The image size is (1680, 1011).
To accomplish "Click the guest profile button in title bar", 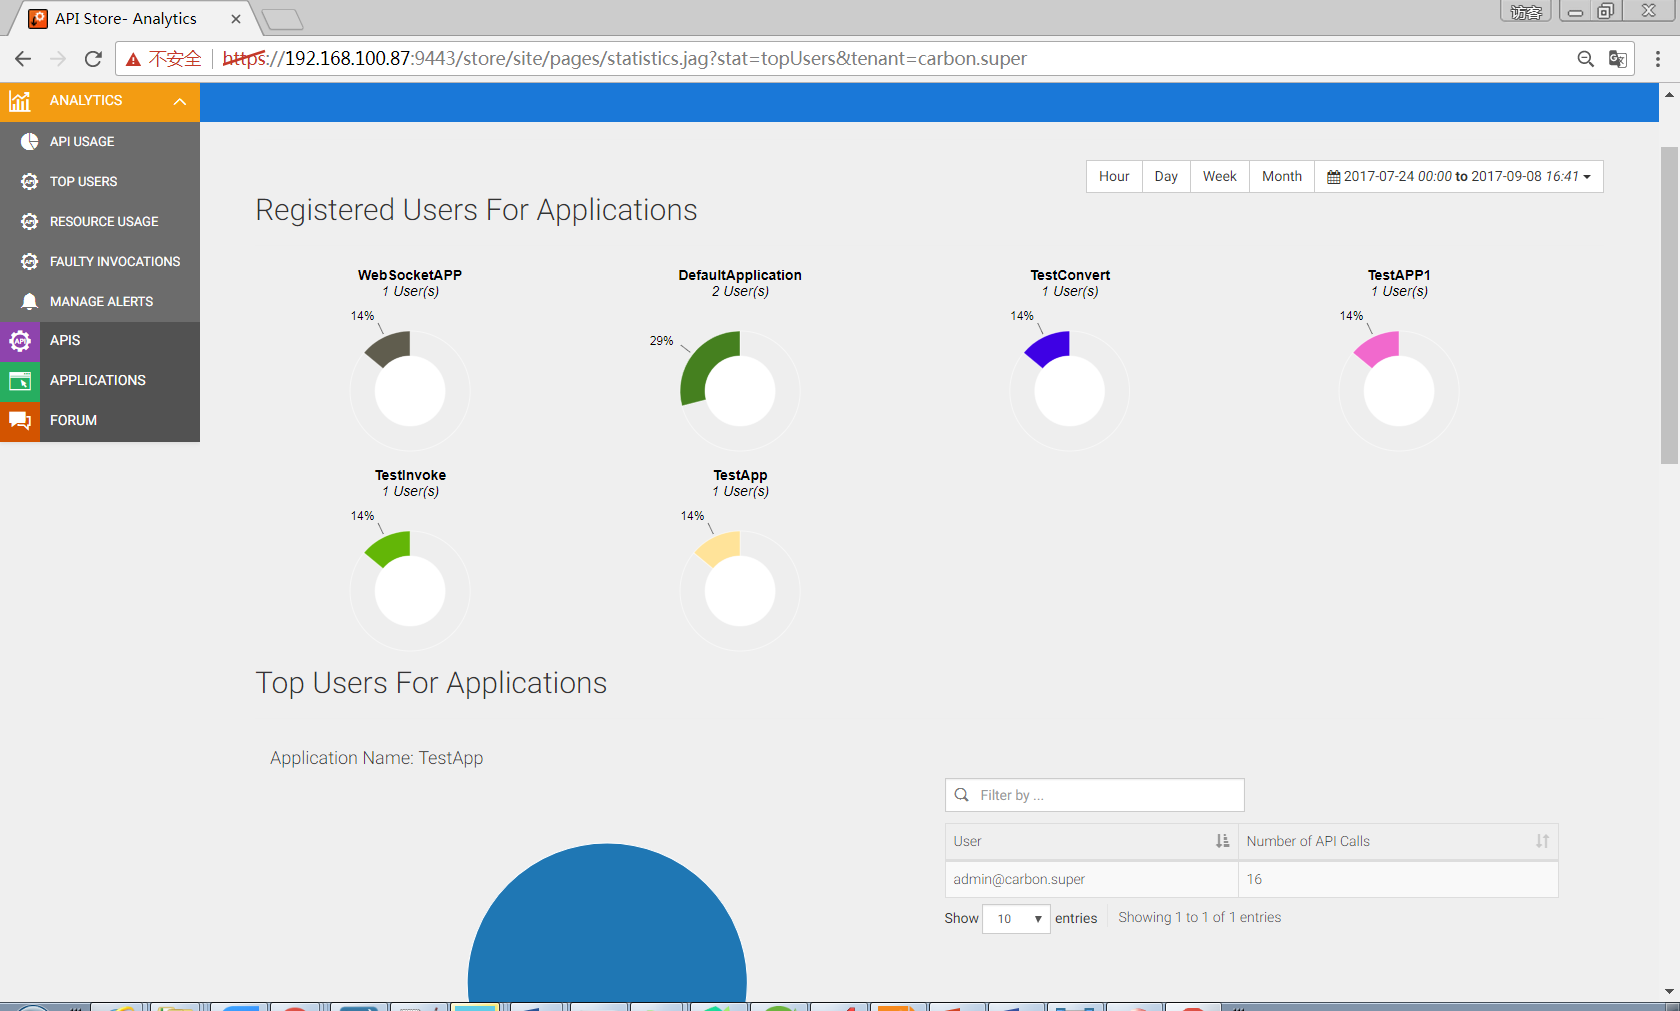I will (x=1526, y=11).
